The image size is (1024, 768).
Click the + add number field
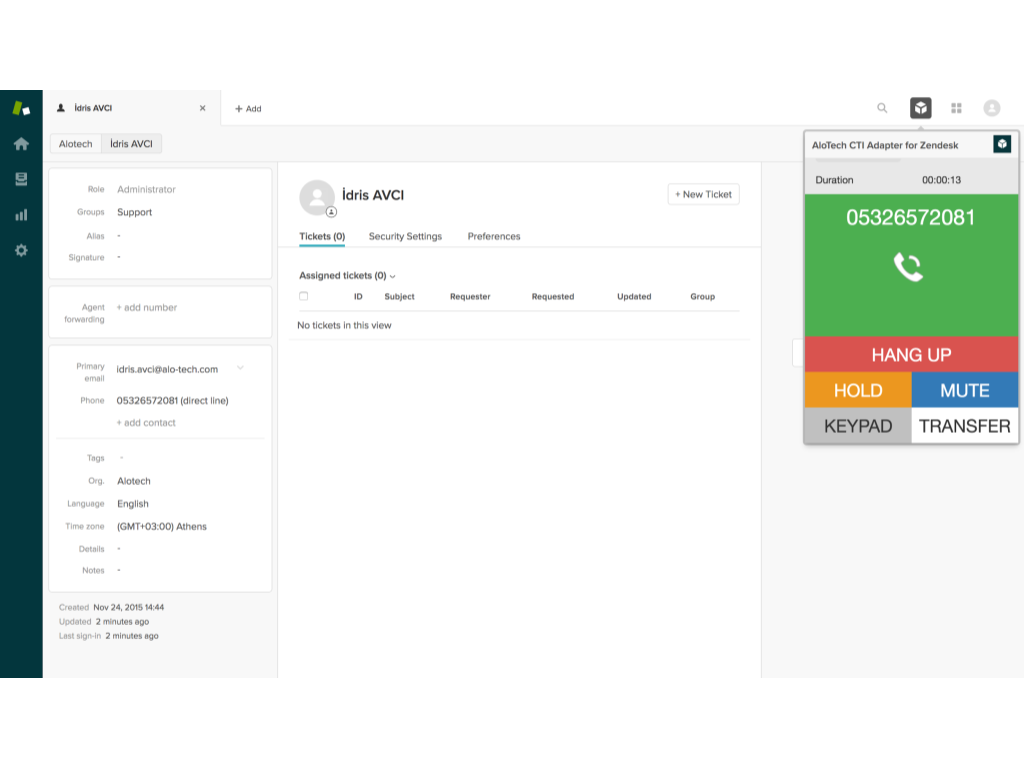[x=147, y=308]
